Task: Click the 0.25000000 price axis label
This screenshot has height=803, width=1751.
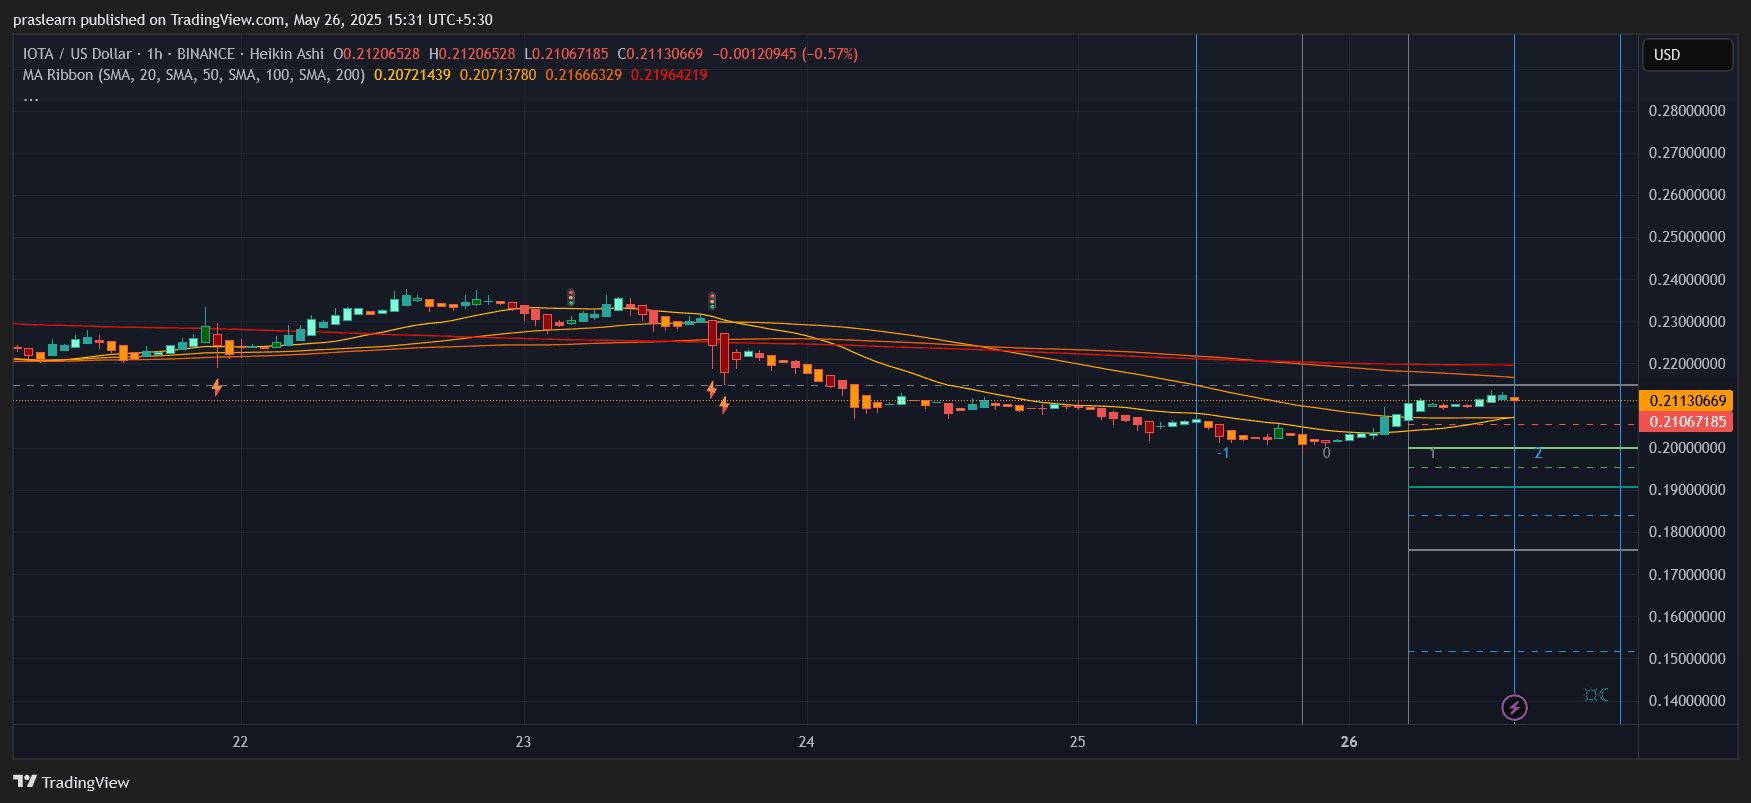Action: click(1687, 237)
